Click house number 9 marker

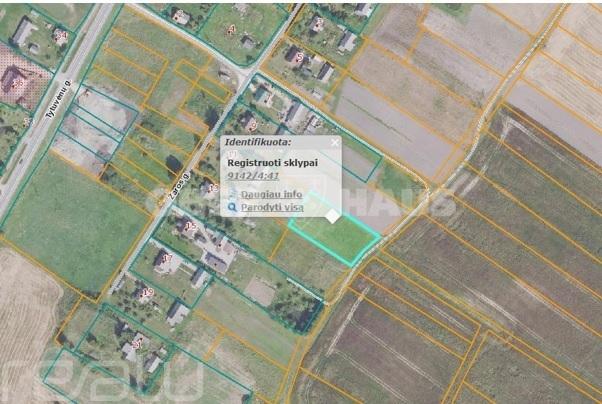(x=251, y=124)
